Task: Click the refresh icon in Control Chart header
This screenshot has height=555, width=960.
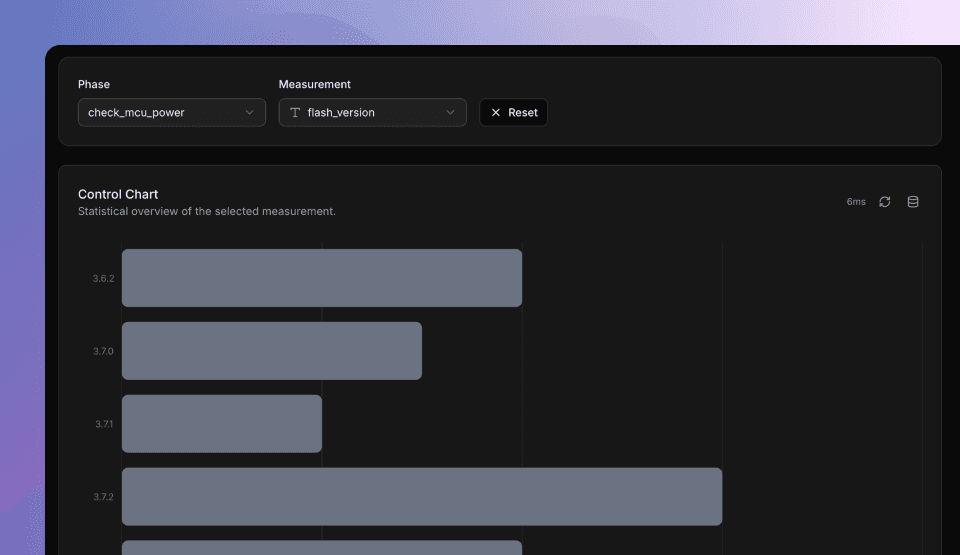Action: coord(885,202)
